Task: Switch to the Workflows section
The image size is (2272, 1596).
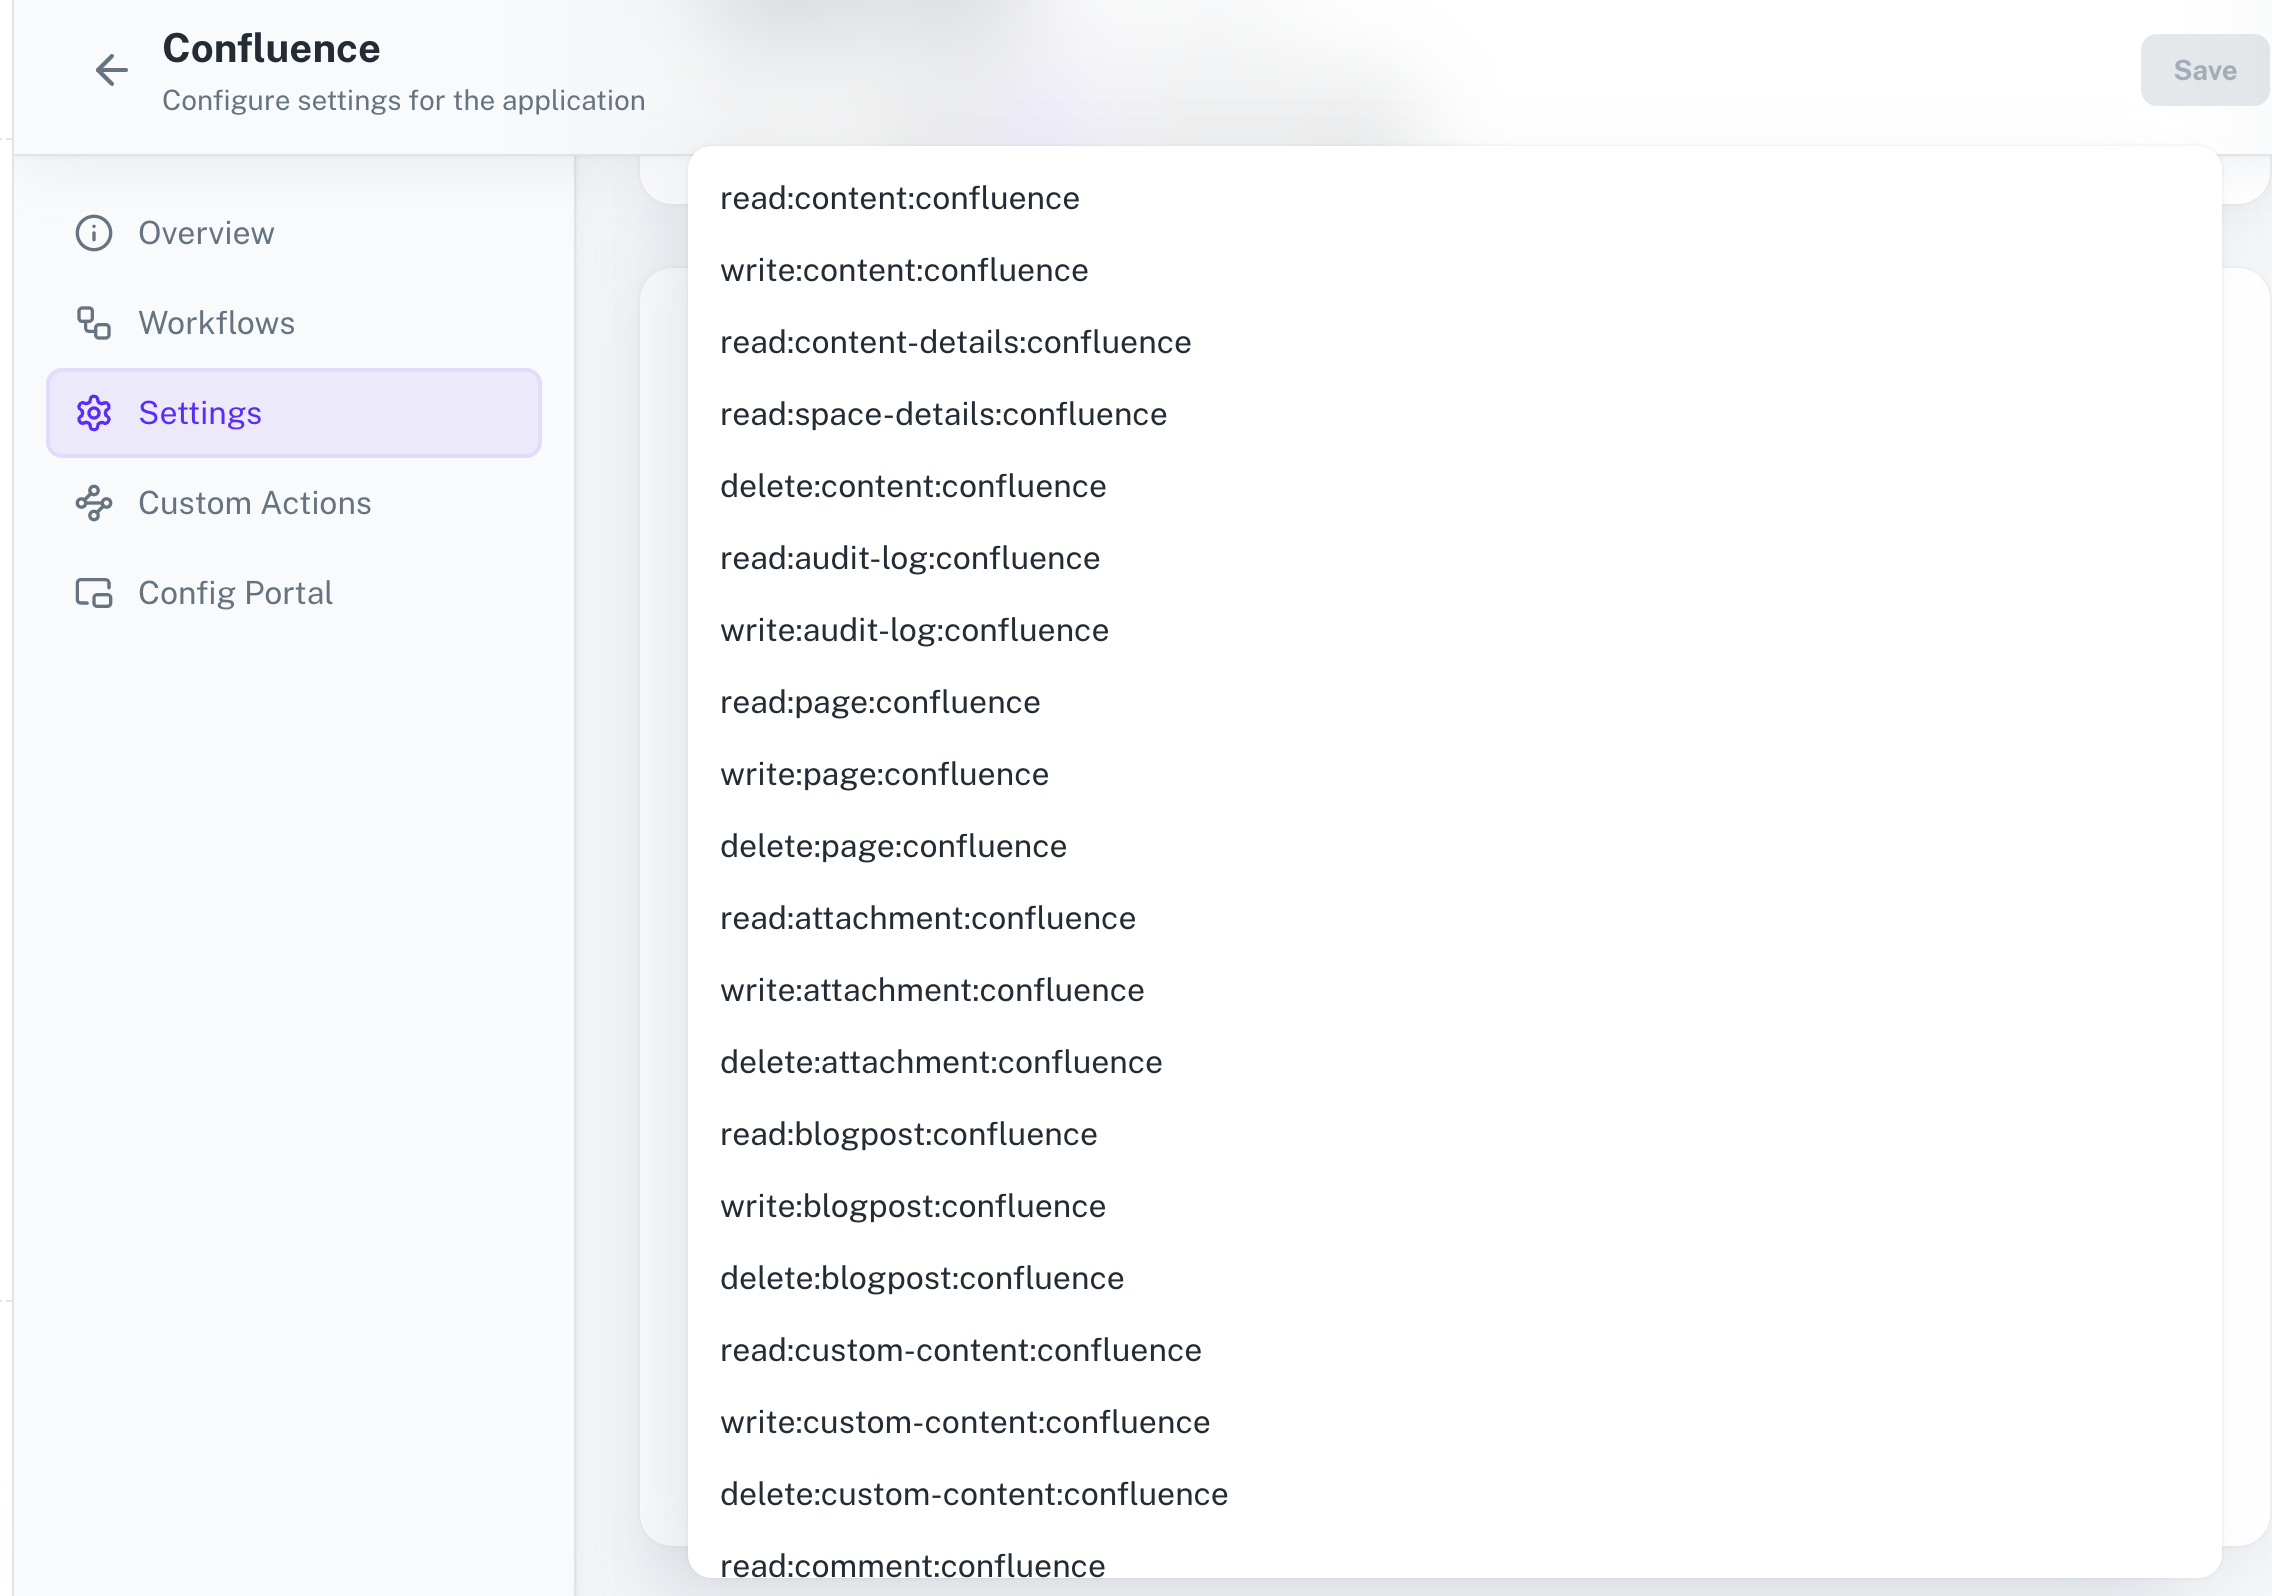Action: [x=216, y=323]
